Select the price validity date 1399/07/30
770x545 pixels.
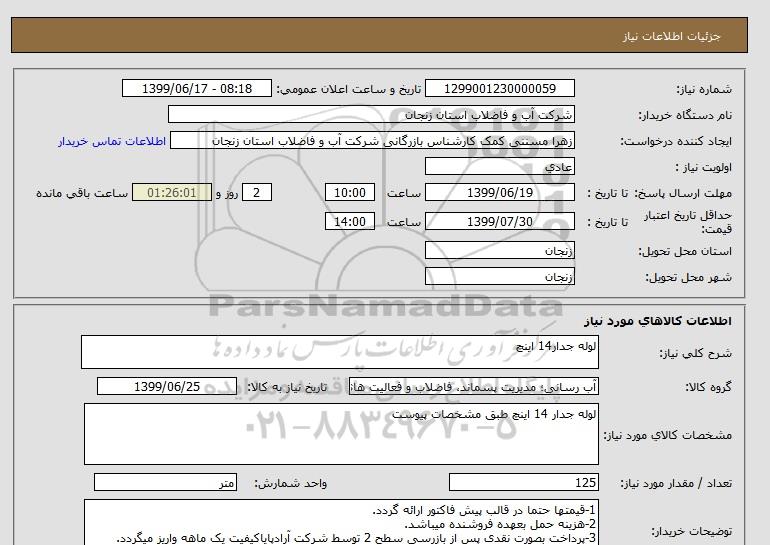tap(499, 221)
